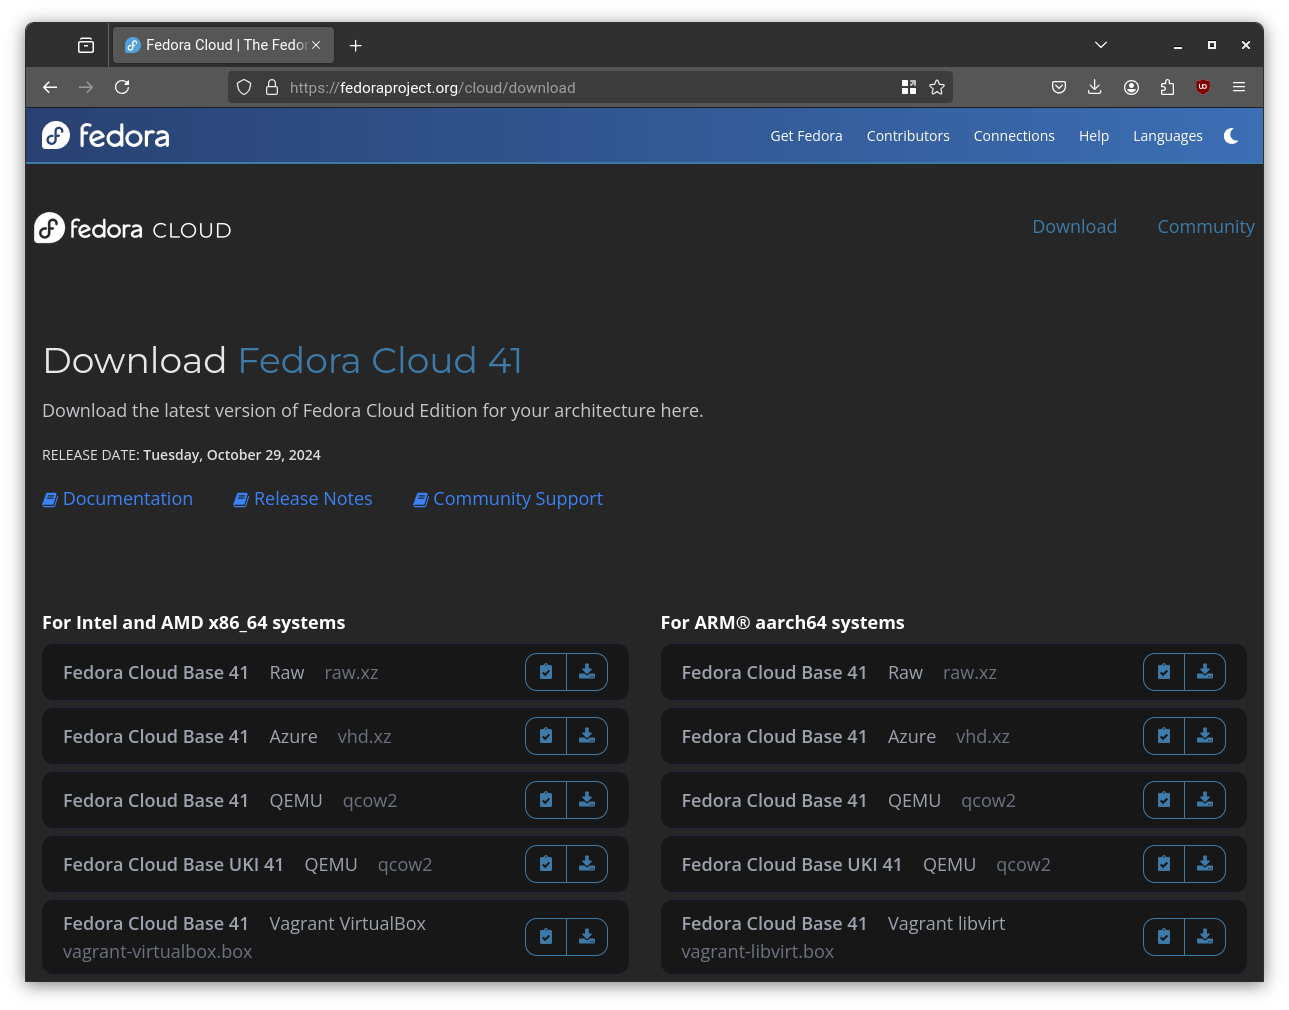The width and height of the screenshot is (1289, 1010).
Task: Open the Documentation link
Action: 127,498
